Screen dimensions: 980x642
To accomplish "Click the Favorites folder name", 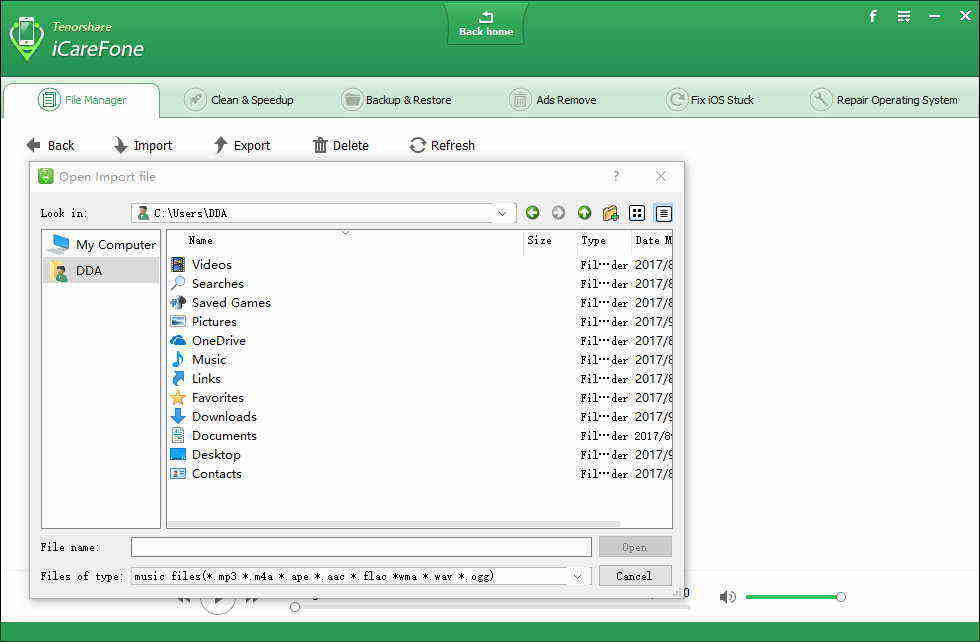I will point(218,398).
